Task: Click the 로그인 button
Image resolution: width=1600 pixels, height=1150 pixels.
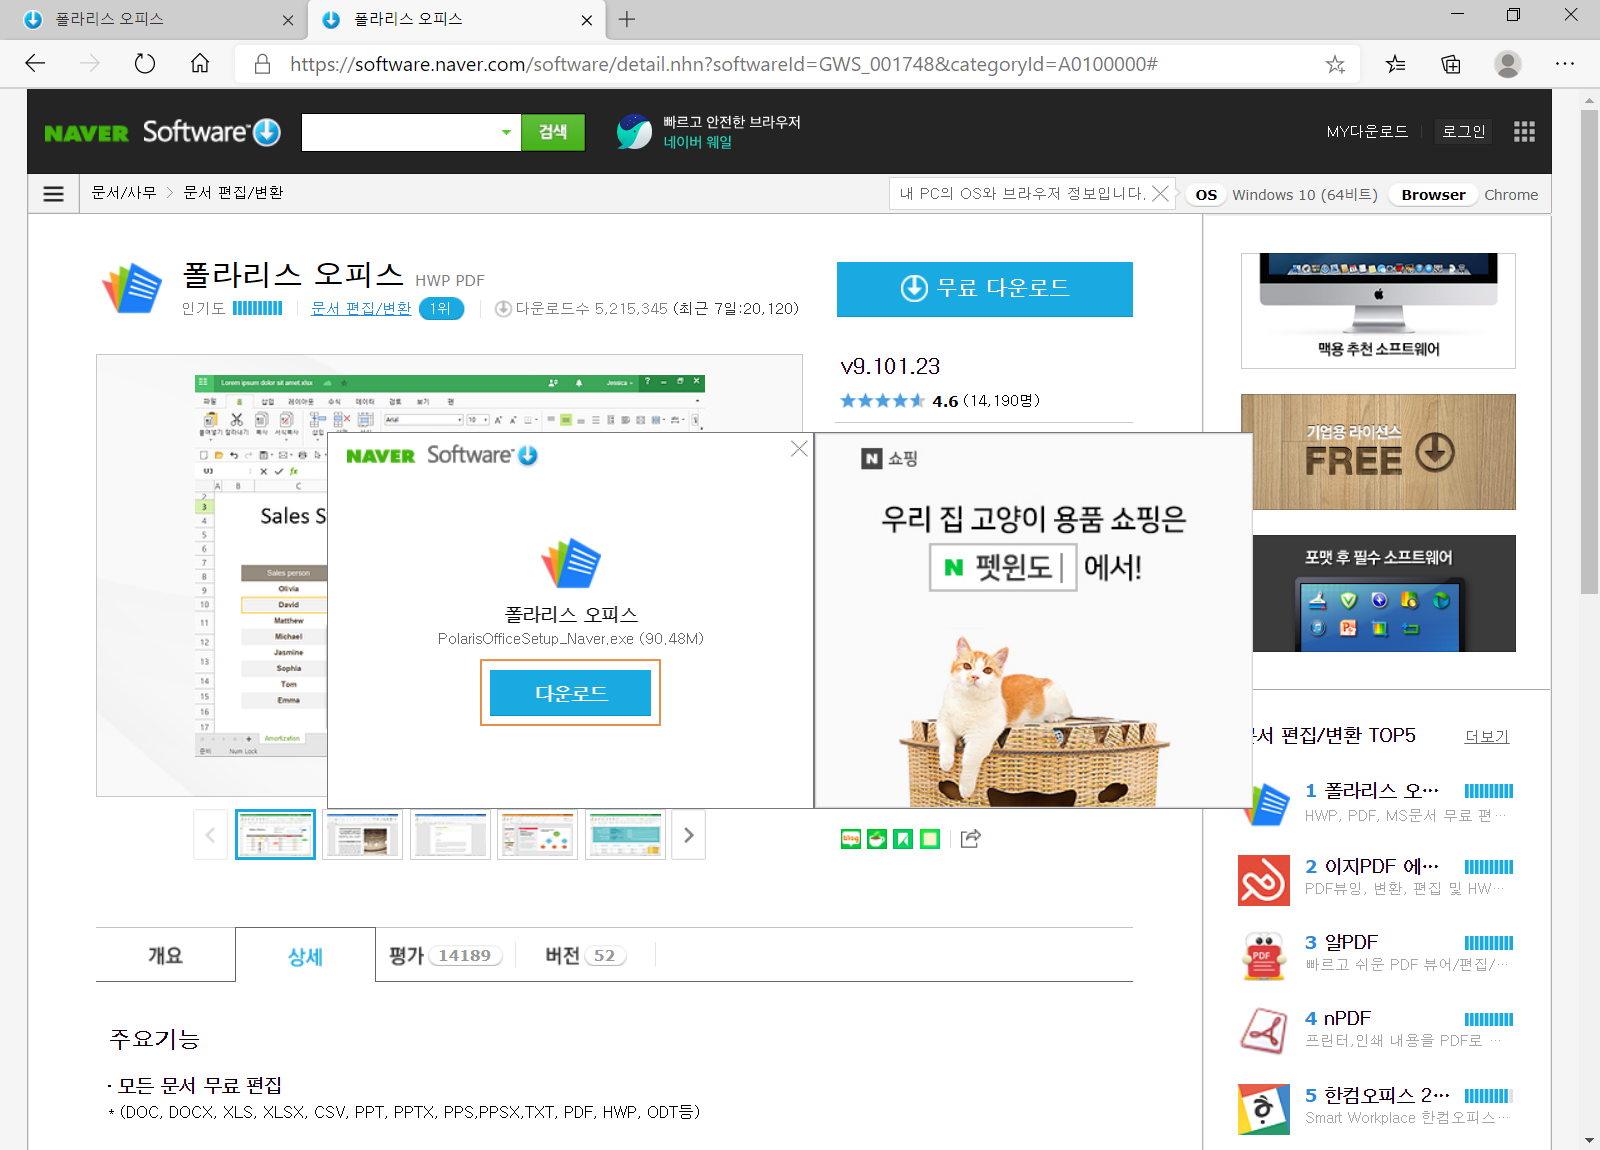Action: coord(1464,131)
